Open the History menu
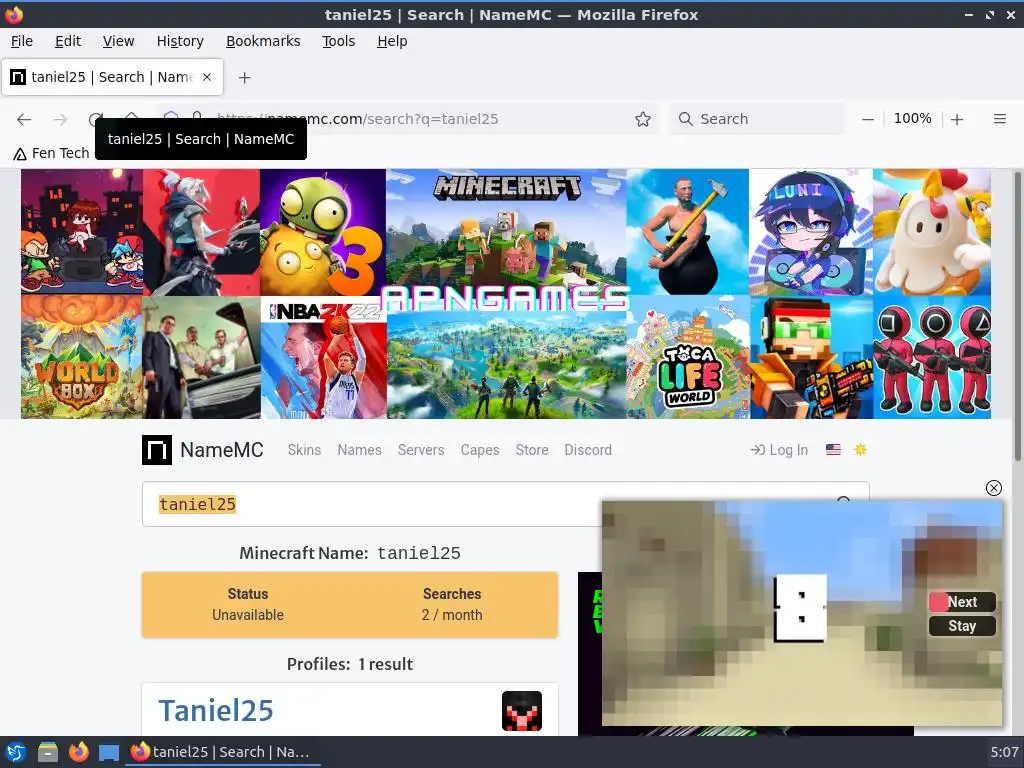Image resolution: width=1024 pixels, height=768 pixels. pos(180,41)
